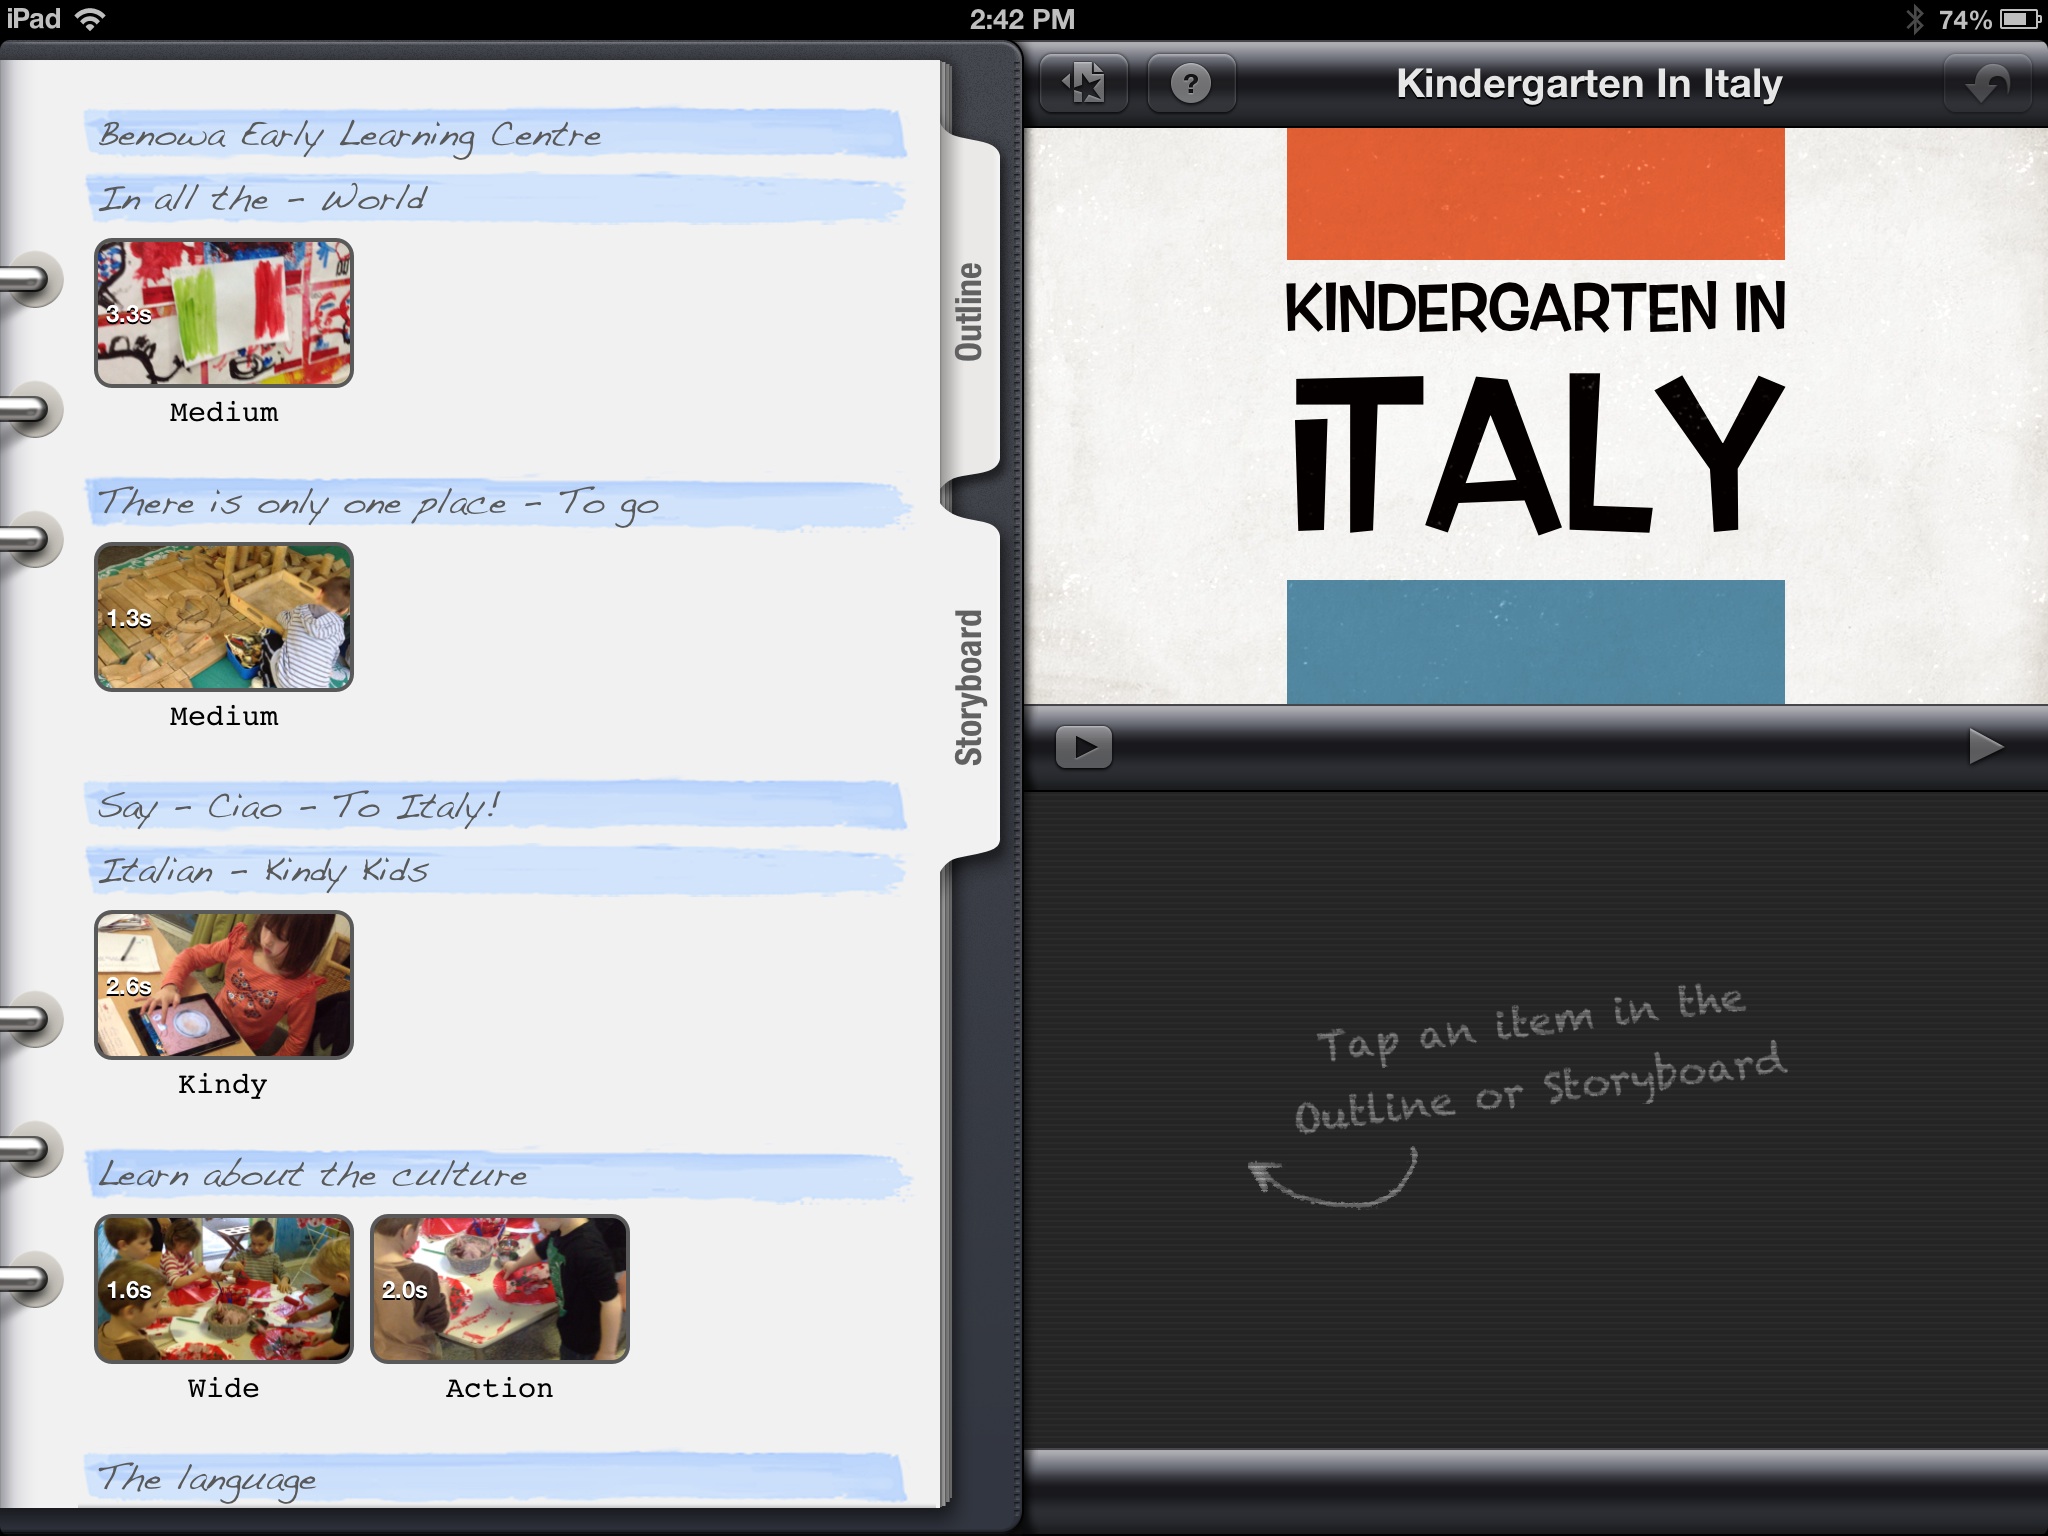The image size is (2048, 1536).
Task: Switch to the Outline tab
Action: tap(969, 312)
